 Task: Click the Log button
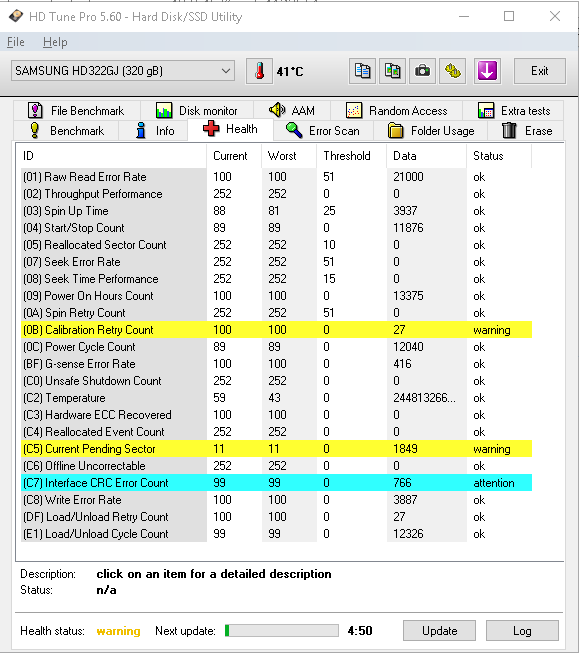(x=522, y=631)
